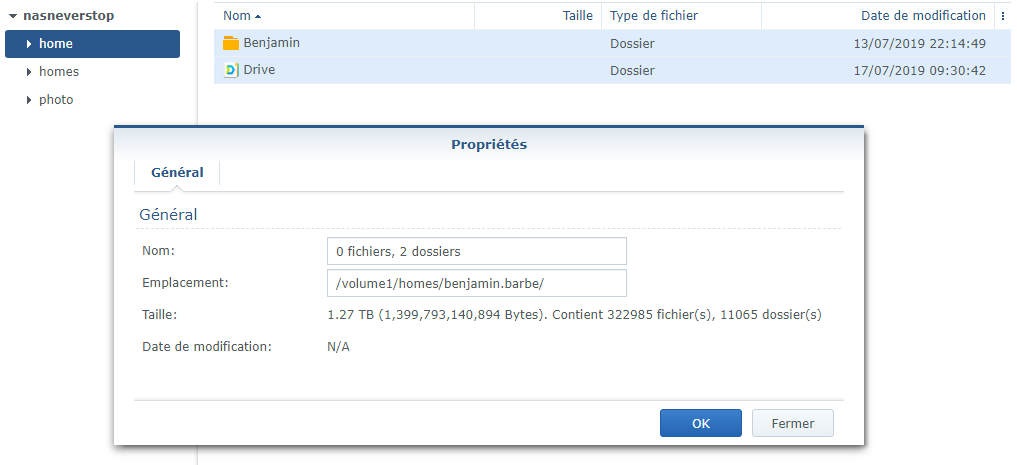Click the Drive folder icon
The height and width of the screenshot is (465, 1017).
[x=231, y=70]
